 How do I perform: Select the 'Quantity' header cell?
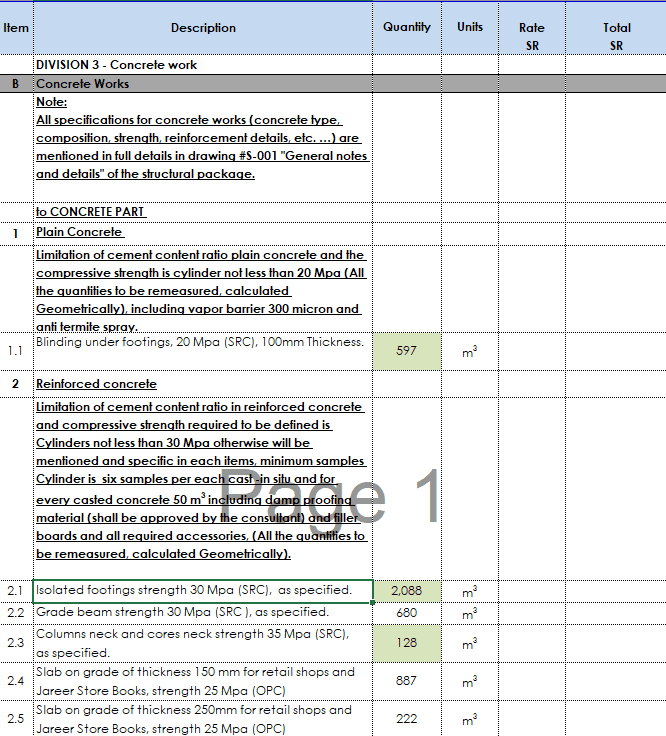(x=407, y=28)
